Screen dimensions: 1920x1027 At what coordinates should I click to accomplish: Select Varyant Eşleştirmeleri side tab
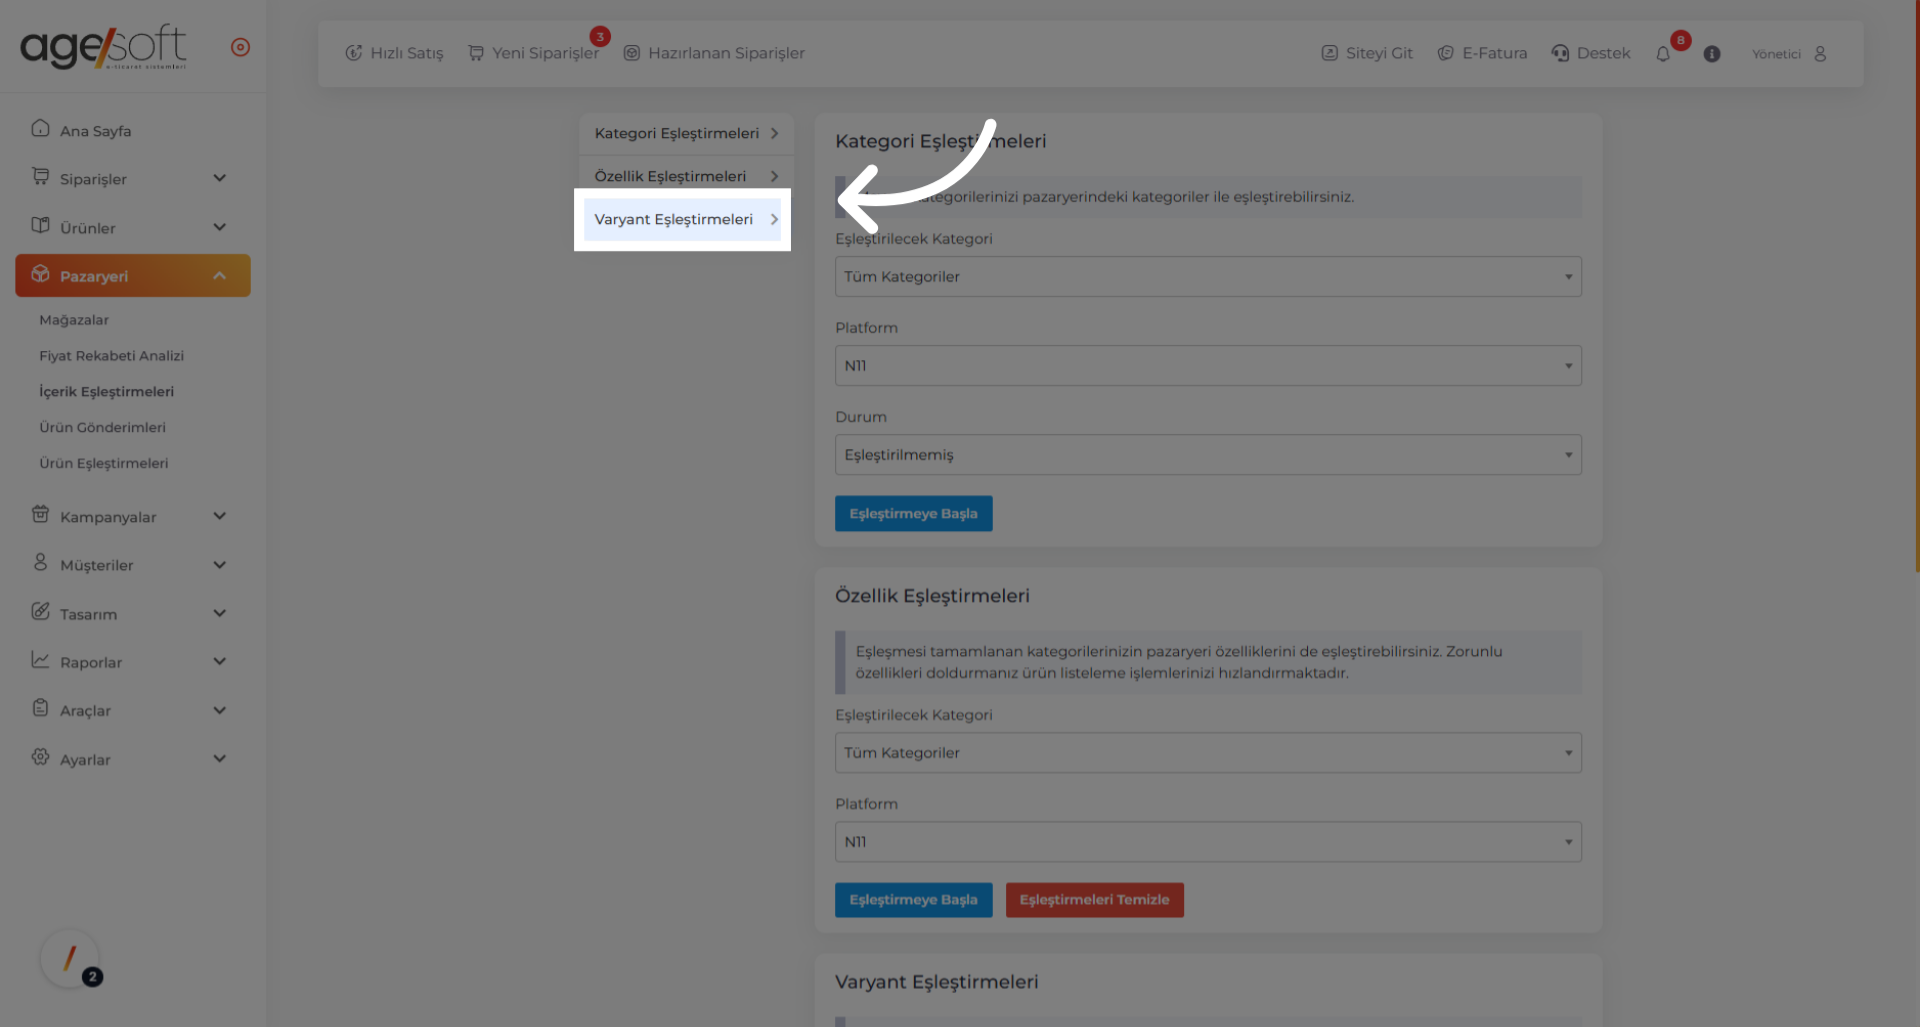point(682,219)
